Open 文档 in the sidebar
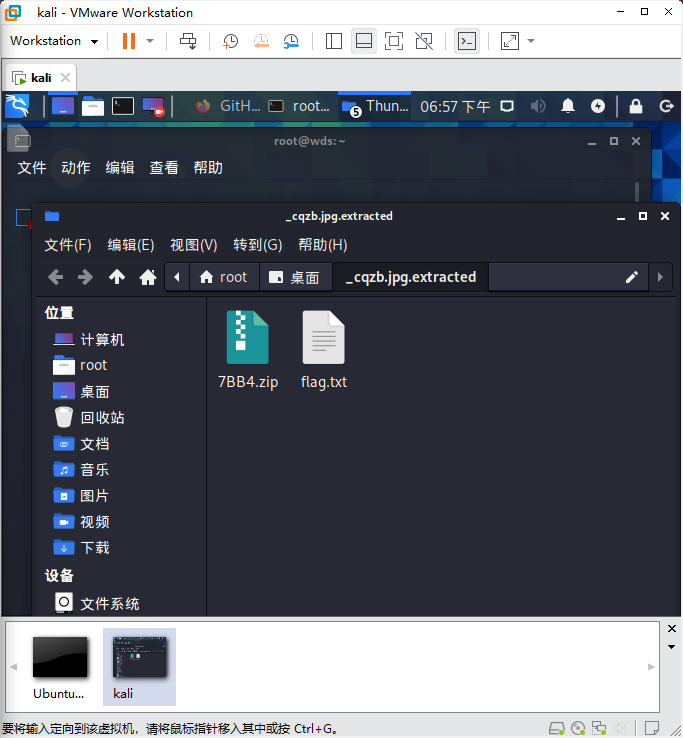This screenshot has width=683, height=738. pyautogui.click(x=81, y=444)
